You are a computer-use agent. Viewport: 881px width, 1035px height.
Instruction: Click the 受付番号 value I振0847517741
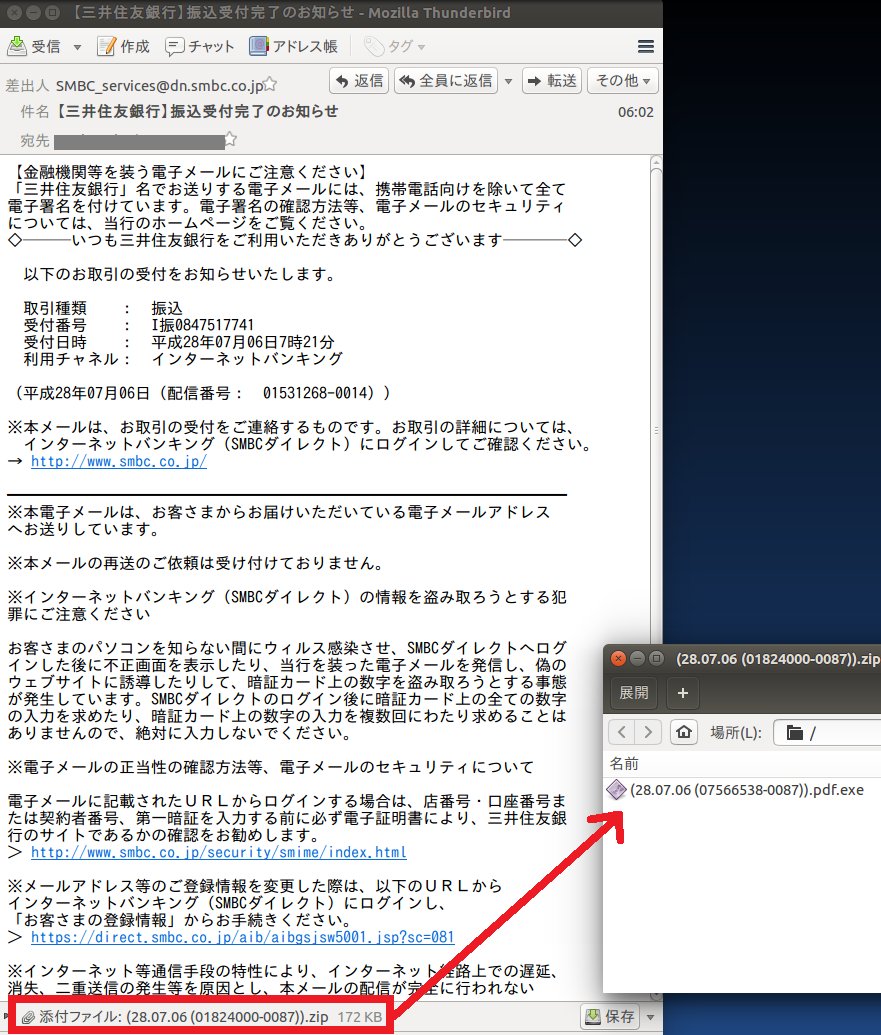point(203,325)
